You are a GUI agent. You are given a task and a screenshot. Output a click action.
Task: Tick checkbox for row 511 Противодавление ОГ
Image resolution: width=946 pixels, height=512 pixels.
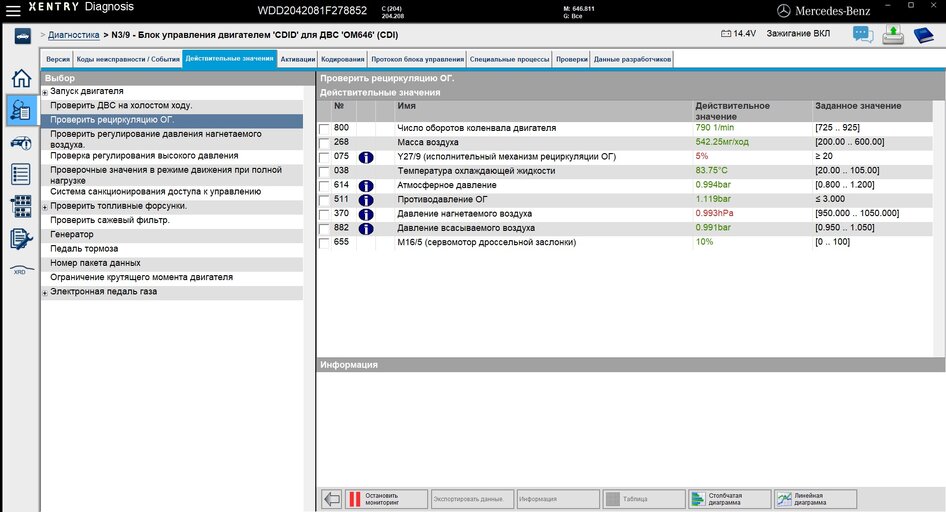[325, 200]
